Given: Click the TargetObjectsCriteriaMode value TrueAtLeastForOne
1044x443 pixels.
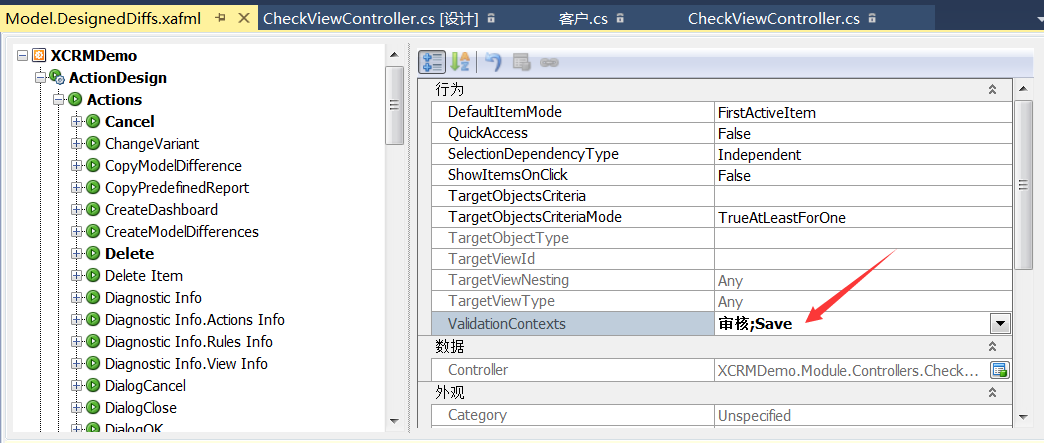Looking at the screenshot, I should 863,218.
